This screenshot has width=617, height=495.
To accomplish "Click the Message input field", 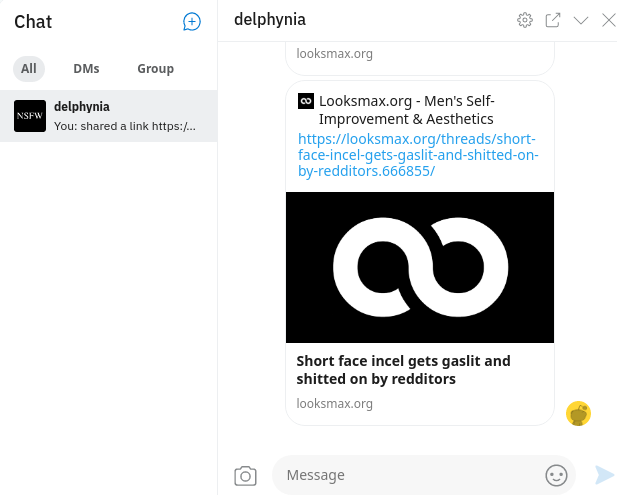I will point(410,475).
